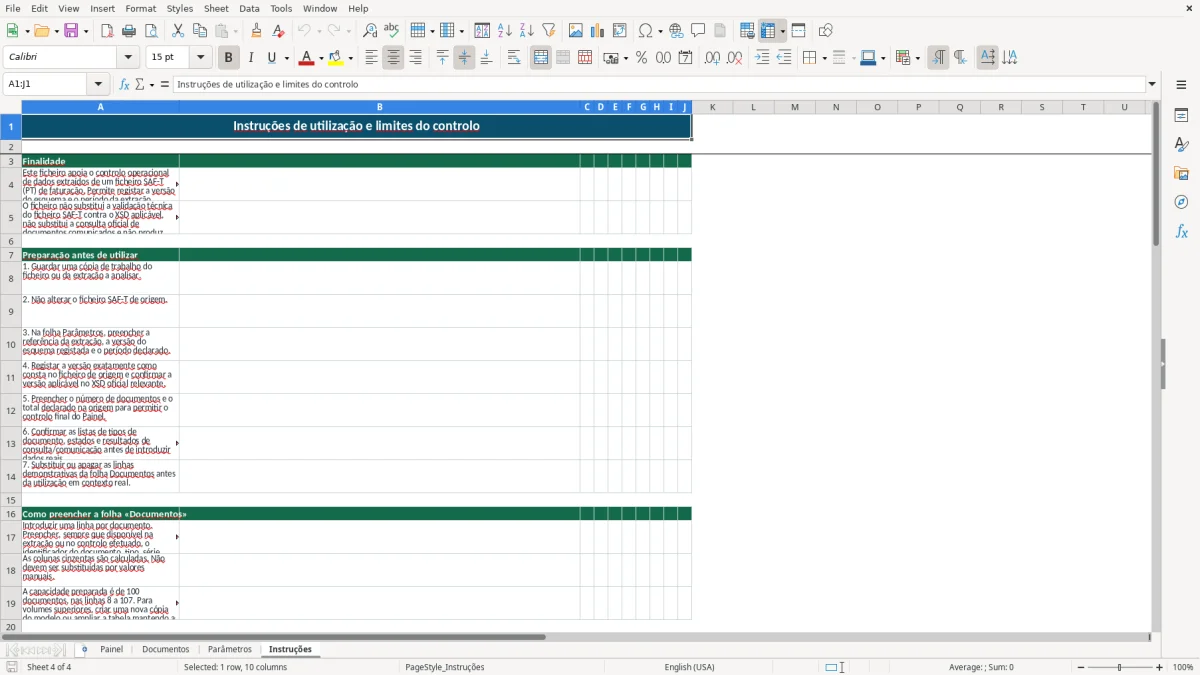Adjust the zoom slider in status bar
This screenshot has width=1200, height=675.
(1120, 667)
